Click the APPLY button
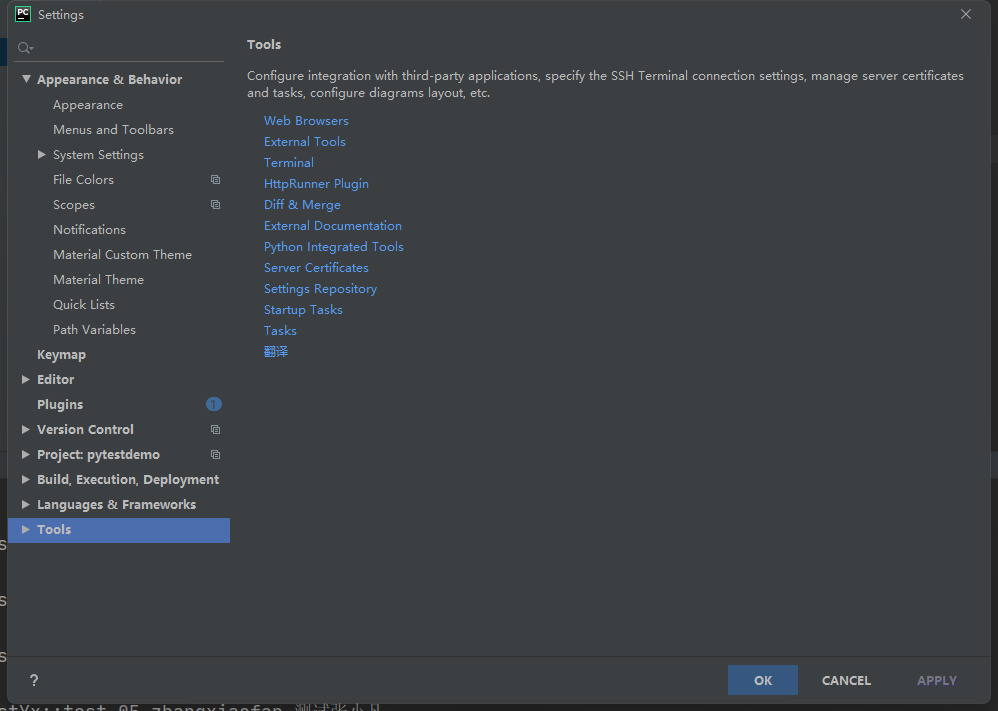Screen dimensions: 998x711 point(936,680)
